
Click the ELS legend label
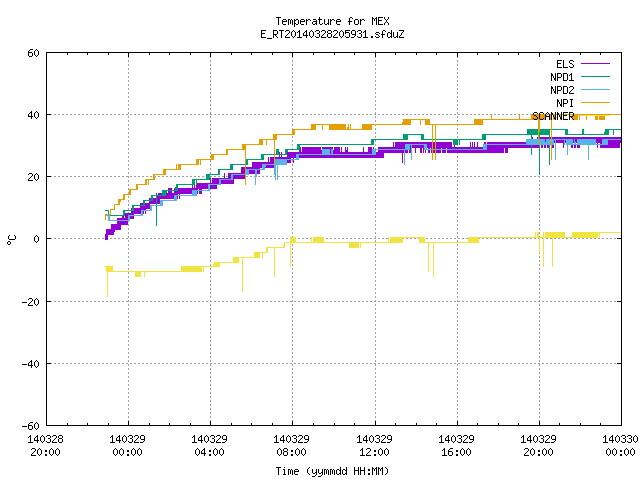(565, 64)
